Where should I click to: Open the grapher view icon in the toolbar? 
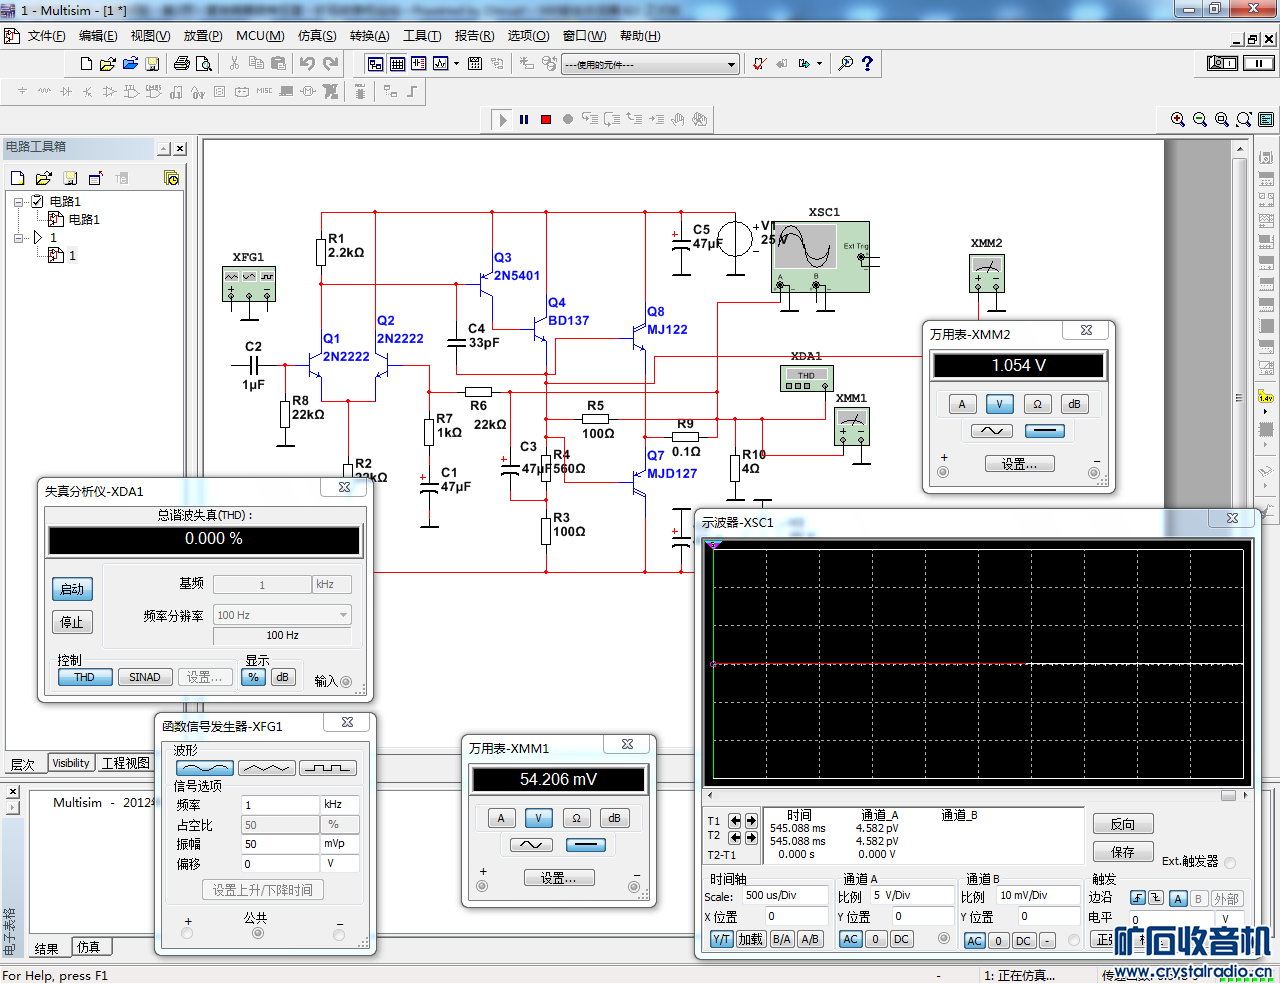[440, 63]
